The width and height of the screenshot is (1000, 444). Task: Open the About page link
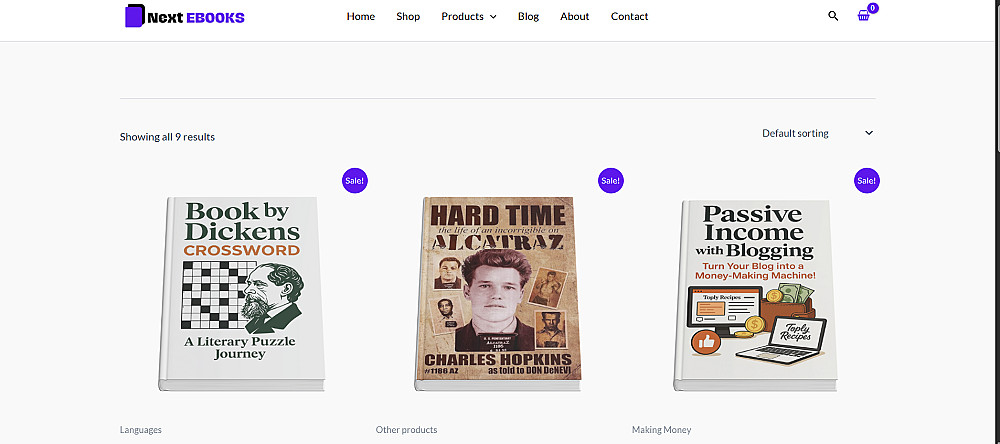tap(575, 16)
